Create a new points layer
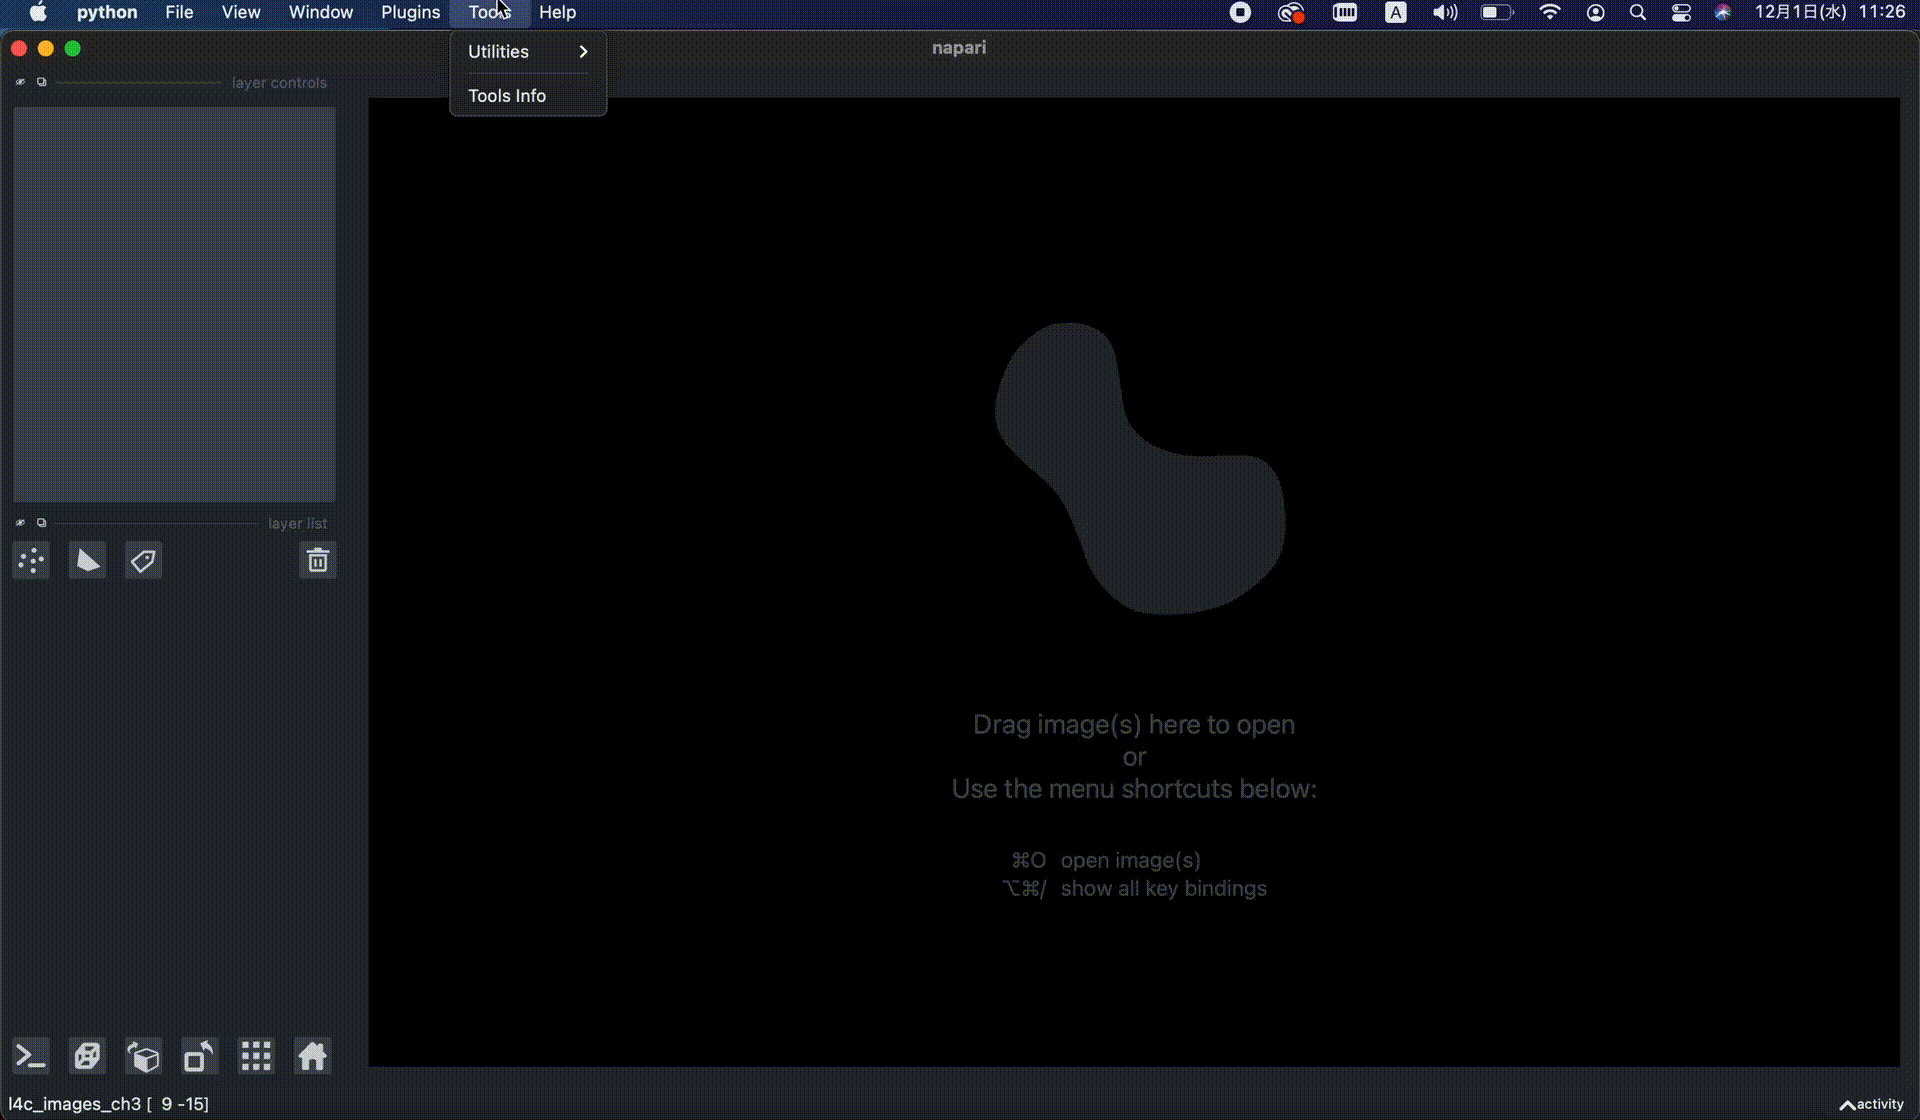The width and height of the screenshot is (1920, 1120). pyautogui.click(x=31, y=561)
